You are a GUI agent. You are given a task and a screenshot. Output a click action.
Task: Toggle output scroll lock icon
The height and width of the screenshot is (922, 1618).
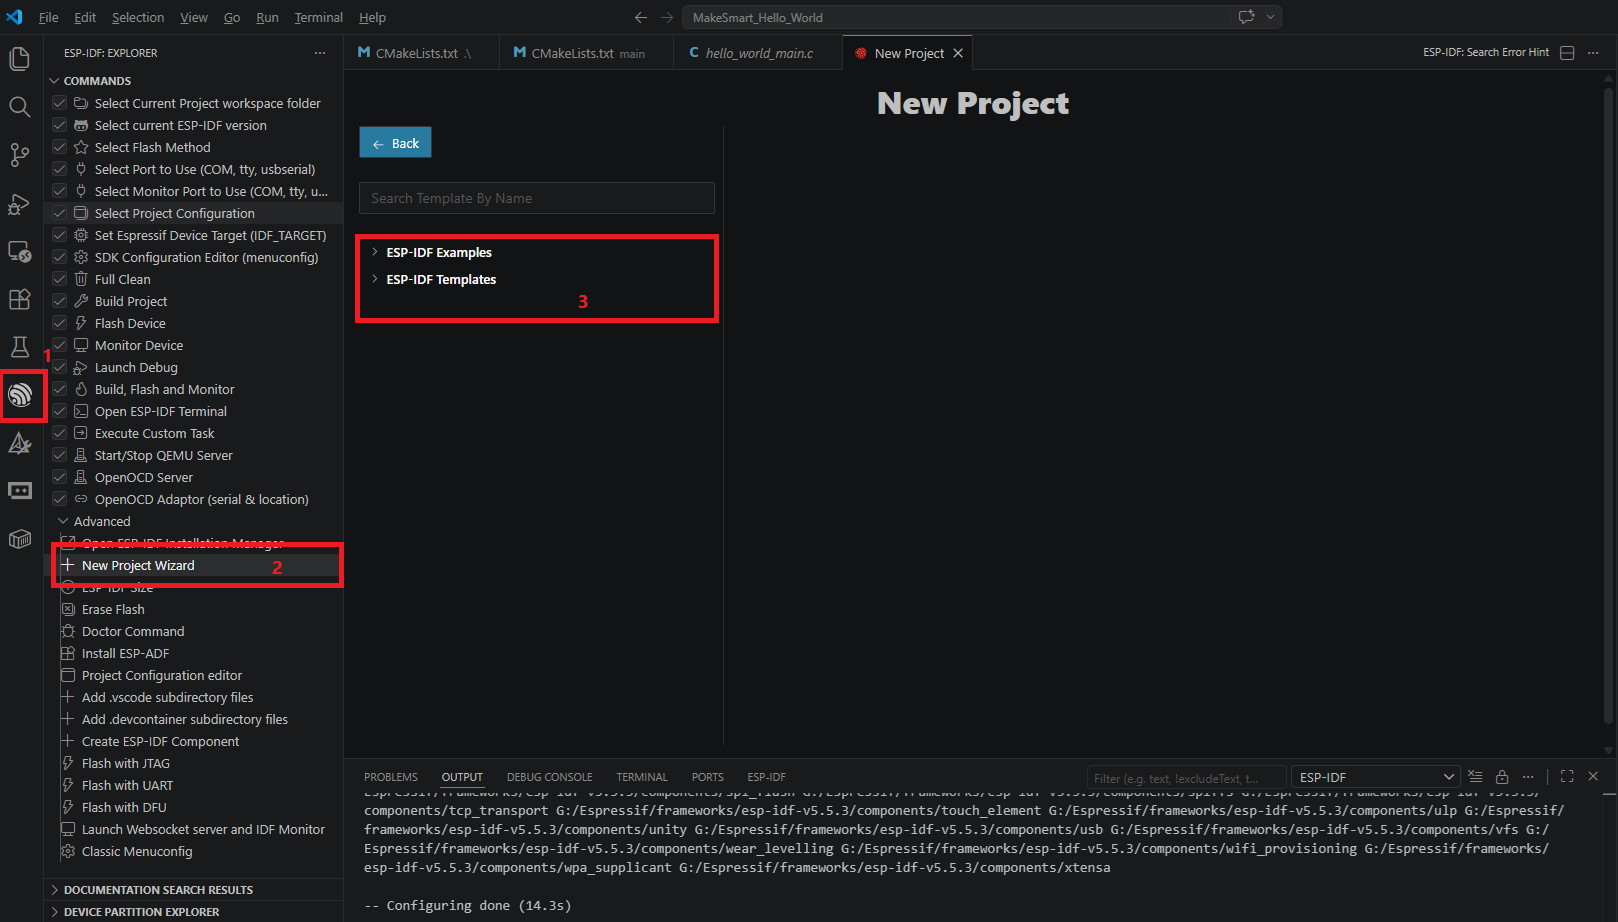pyautogui.click(x=1502, y=777)
